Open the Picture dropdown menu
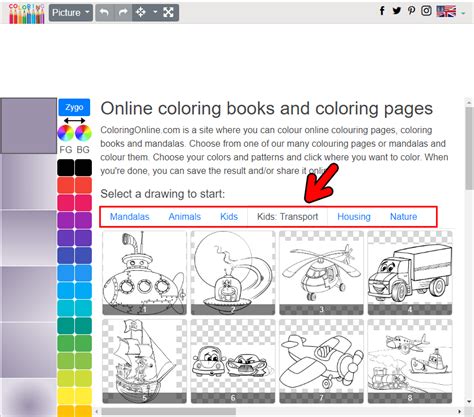 click(71, 13)
